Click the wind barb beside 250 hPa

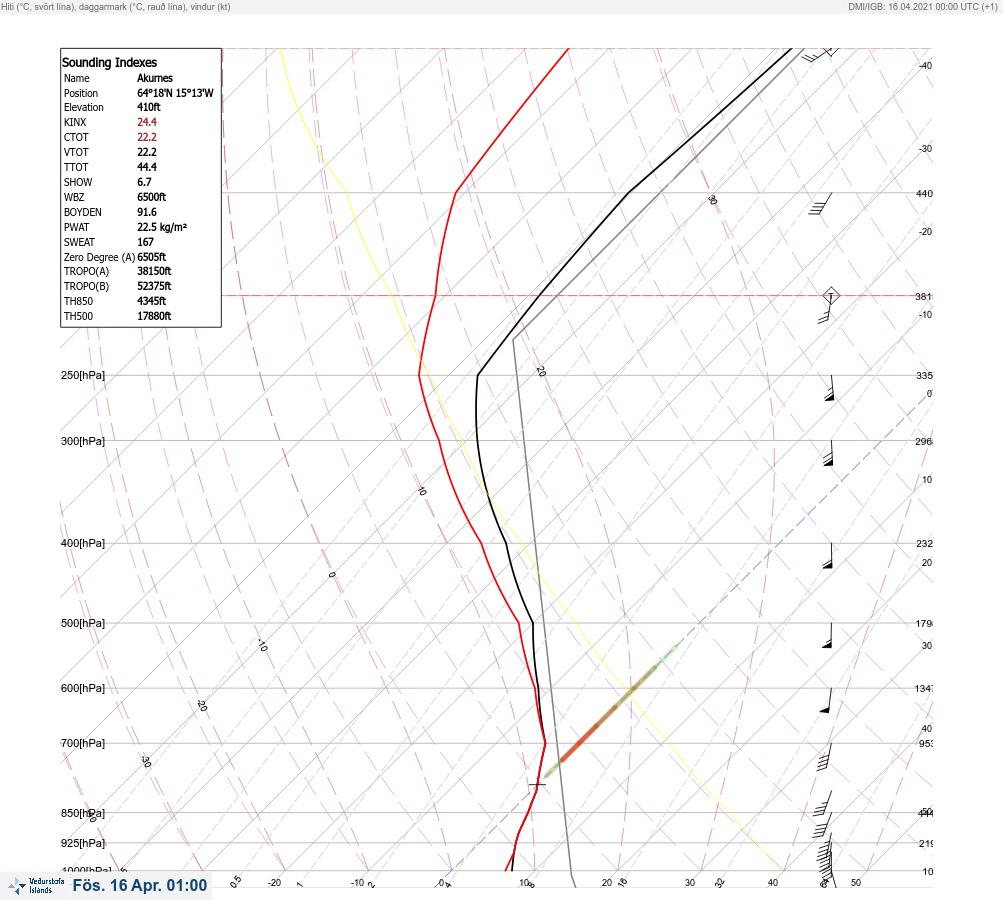coord(830,388)
